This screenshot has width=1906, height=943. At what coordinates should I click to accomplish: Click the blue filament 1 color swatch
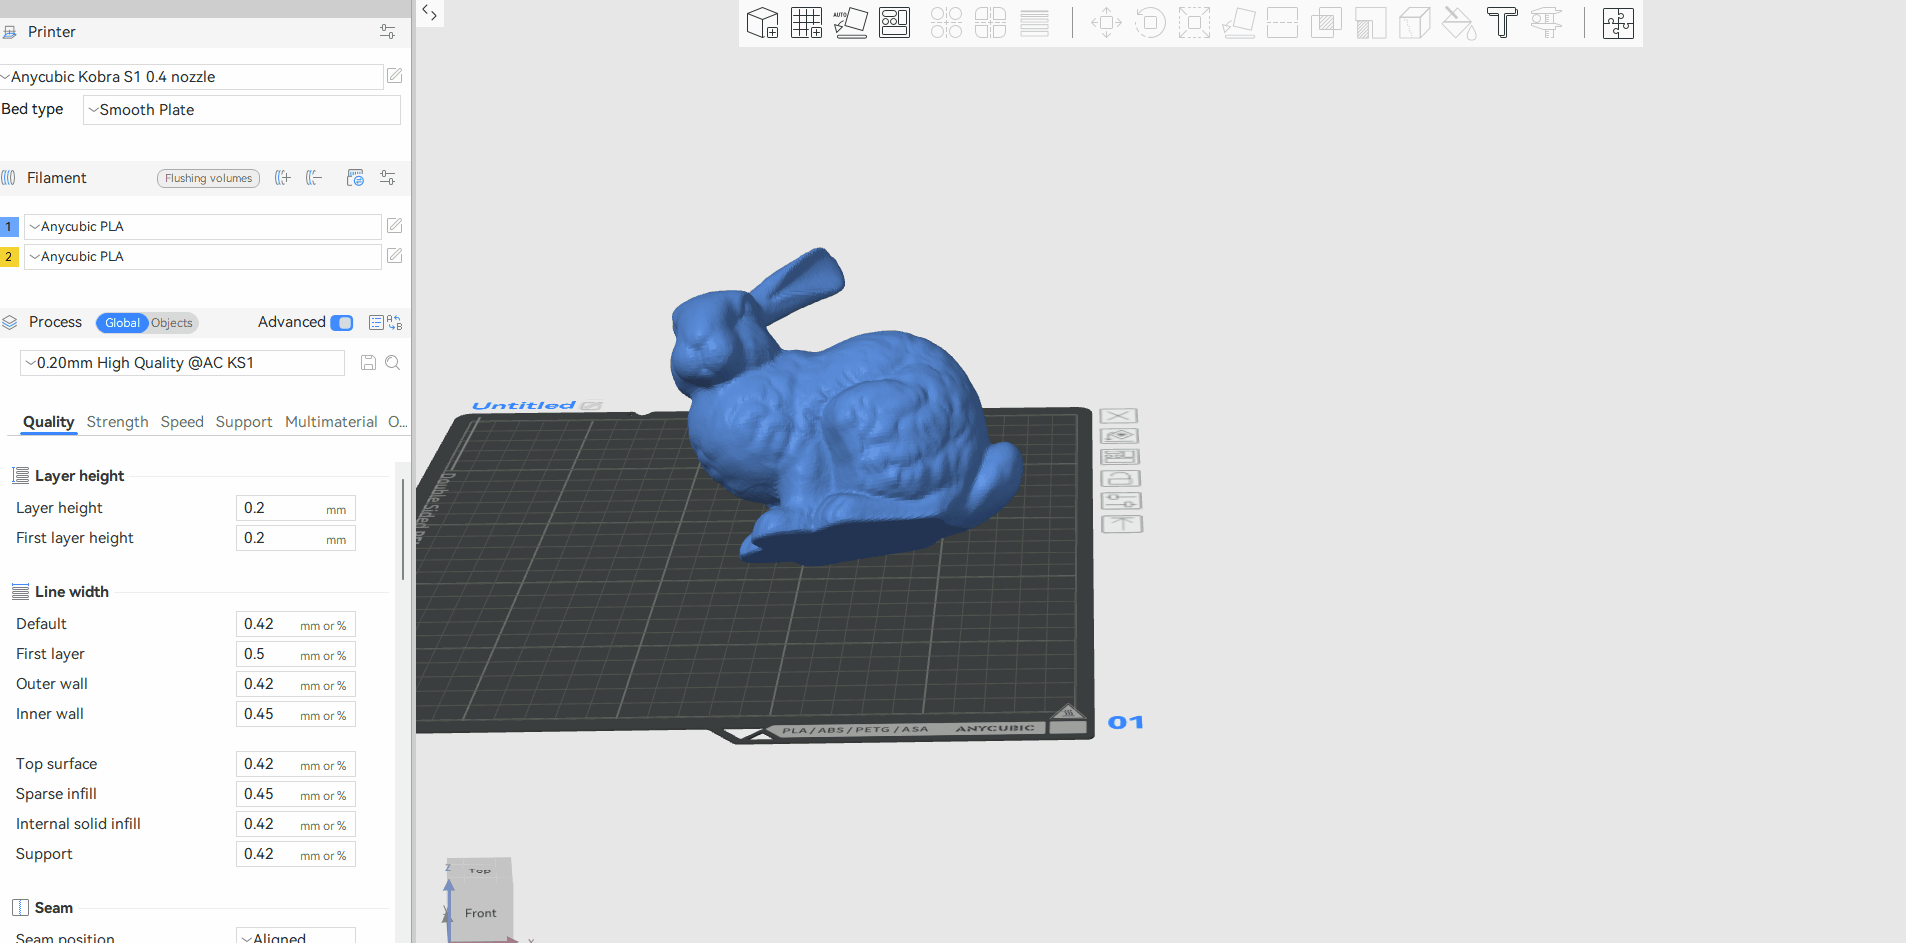click(x=9, y=227)
